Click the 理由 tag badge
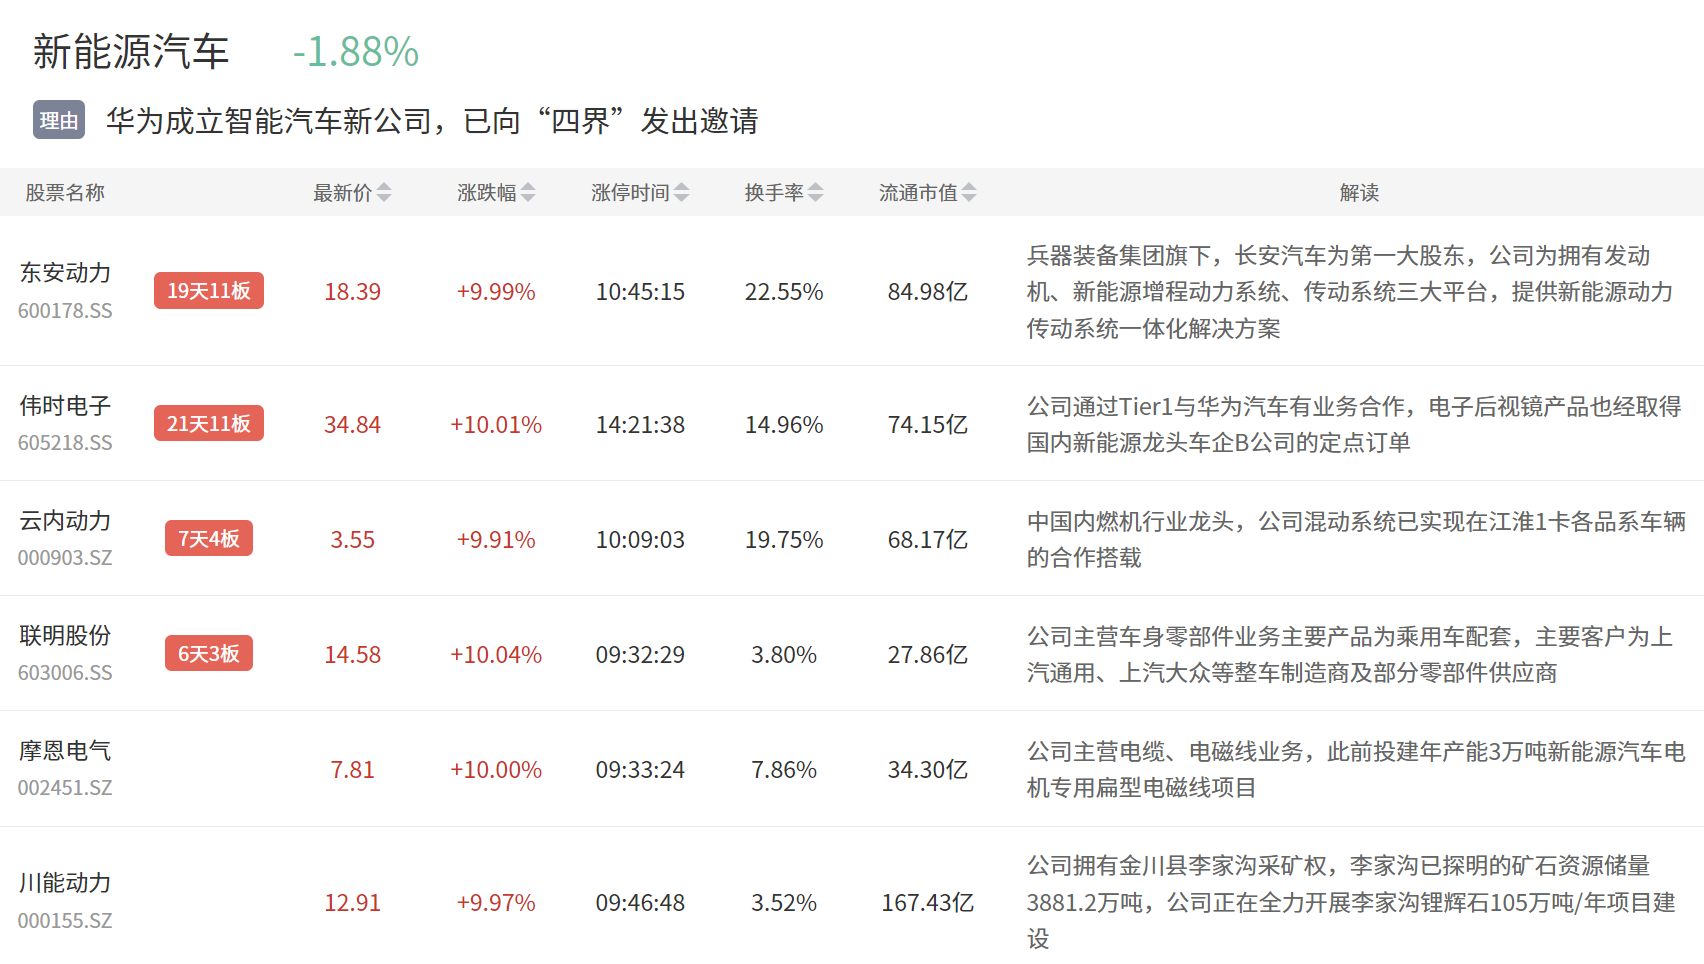 pyautogui.click(x=59, y=120)
